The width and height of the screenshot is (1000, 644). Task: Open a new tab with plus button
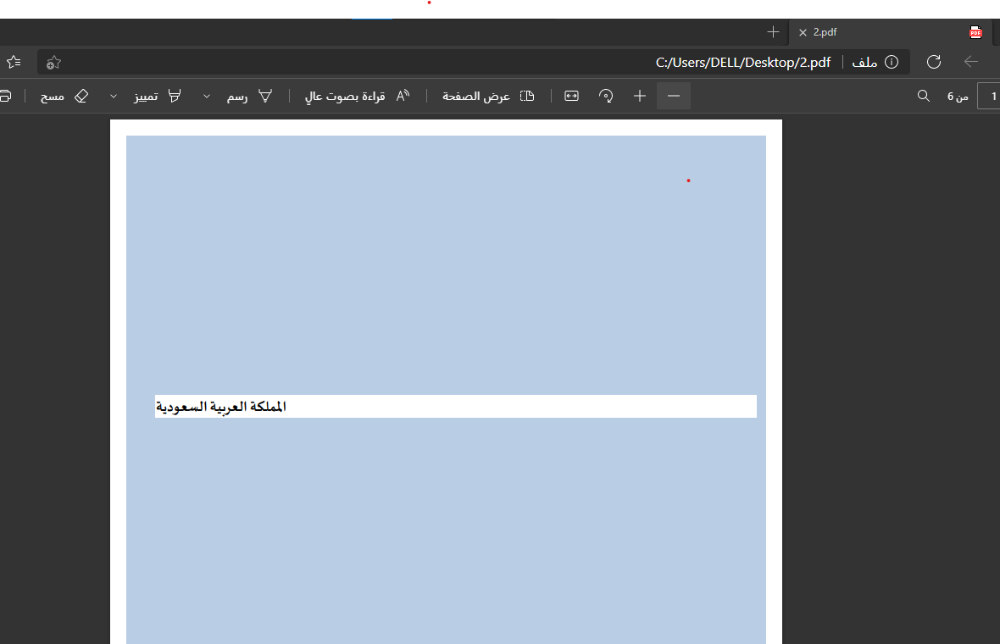click(x=773, y=32)
